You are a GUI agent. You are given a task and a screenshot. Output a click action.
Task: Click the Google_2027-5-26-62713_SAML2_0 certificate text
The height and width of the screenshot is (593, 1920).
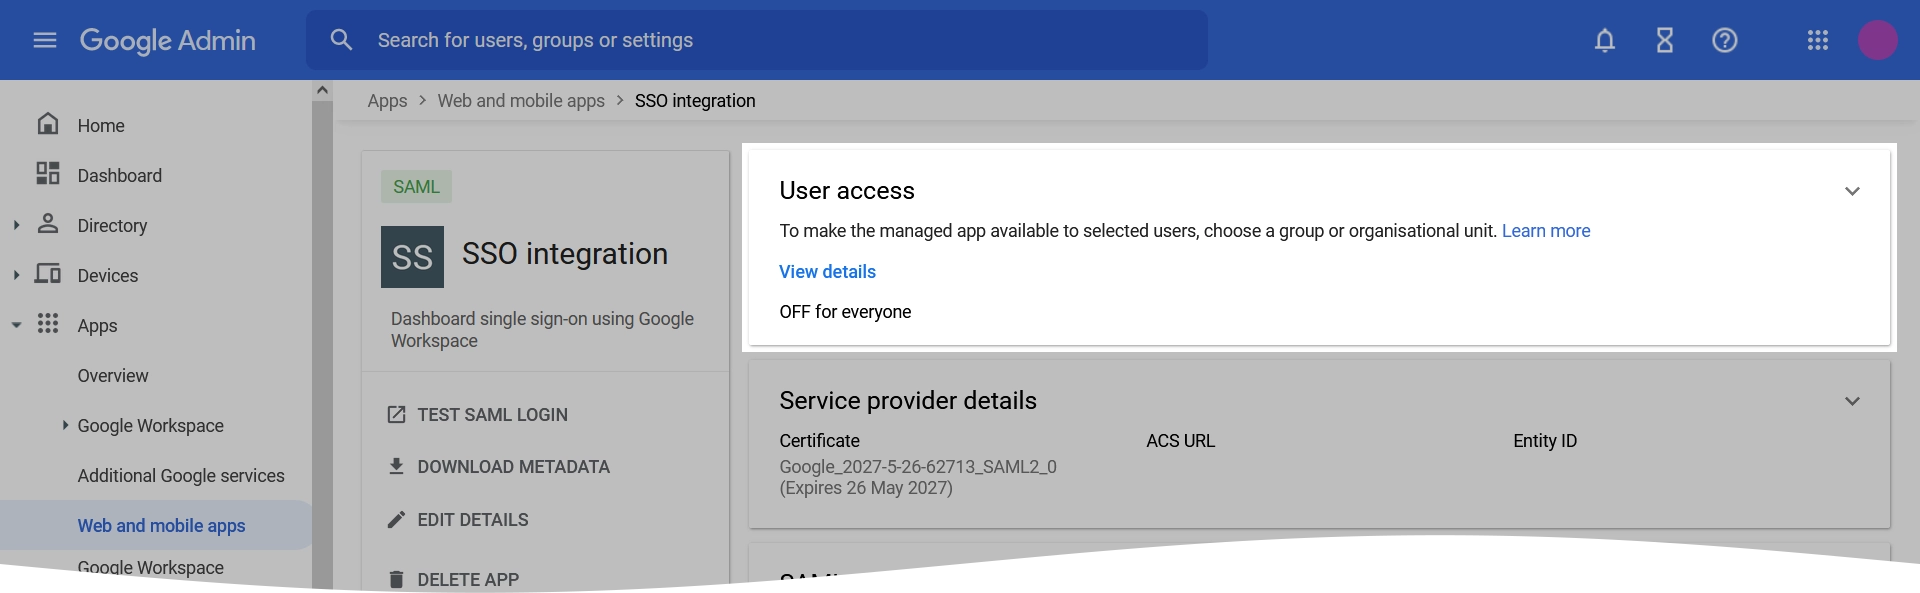[918, 467]
